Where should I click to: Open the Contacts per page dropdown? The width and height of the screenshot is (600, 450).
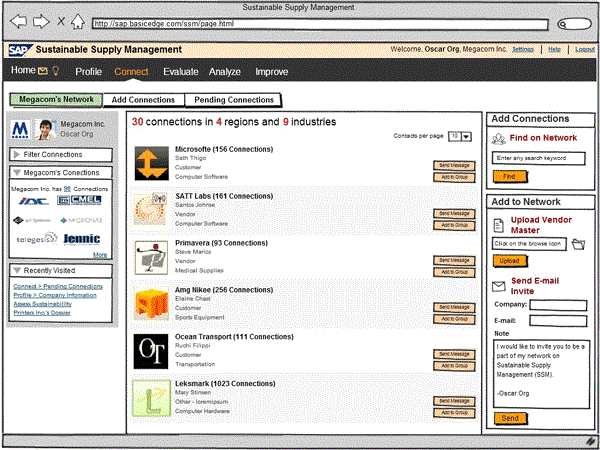coord(460,136)
